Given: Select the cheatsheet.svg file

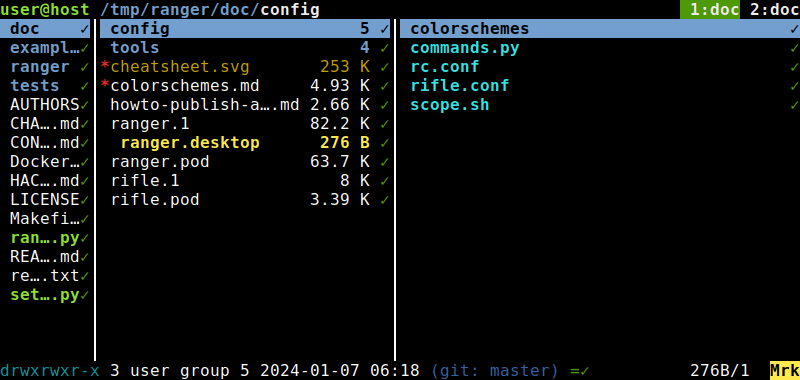Looking at the screenshot, I should click(245, 67).
